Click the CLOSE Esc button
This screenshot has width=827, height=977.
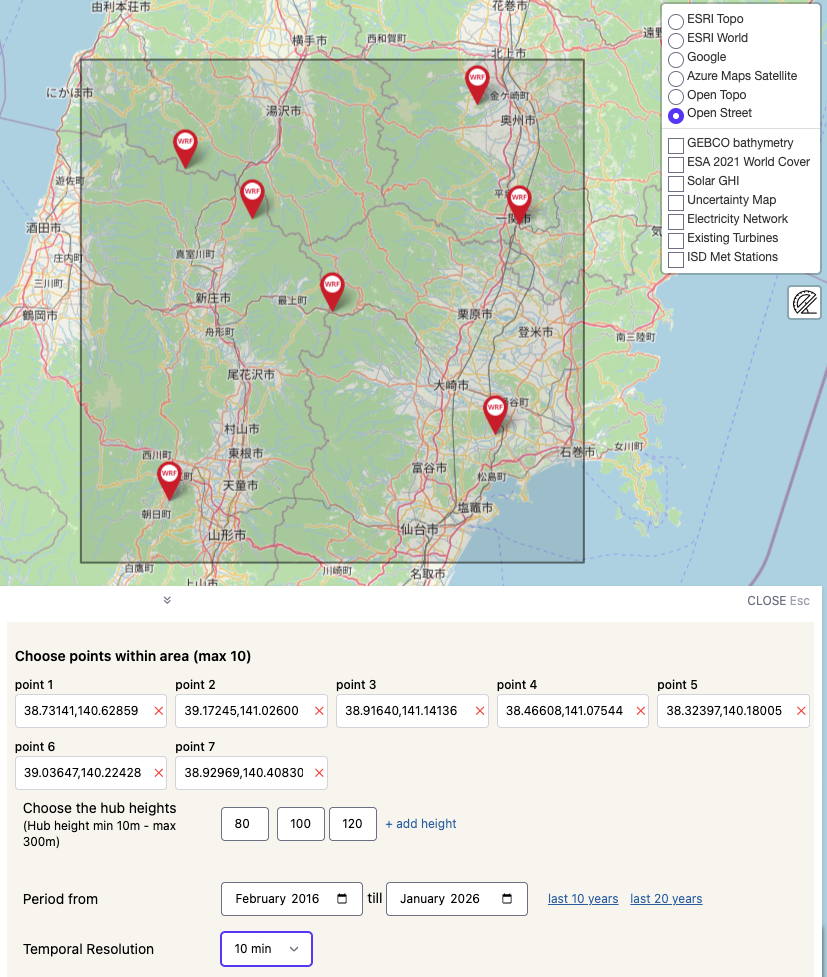(778, 601)
